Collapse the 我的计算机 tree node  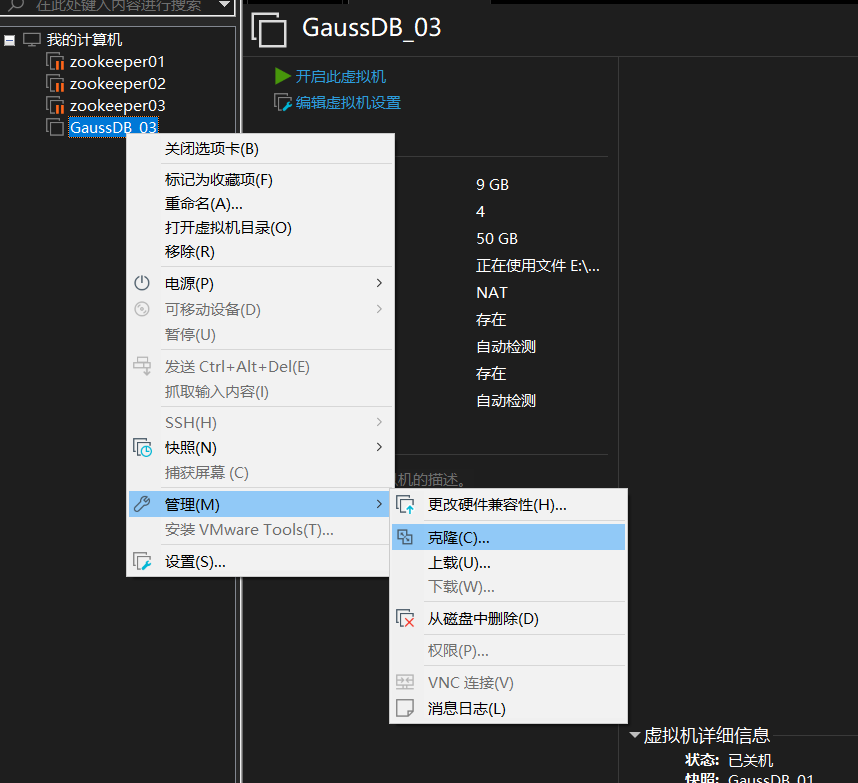[9, 40]
